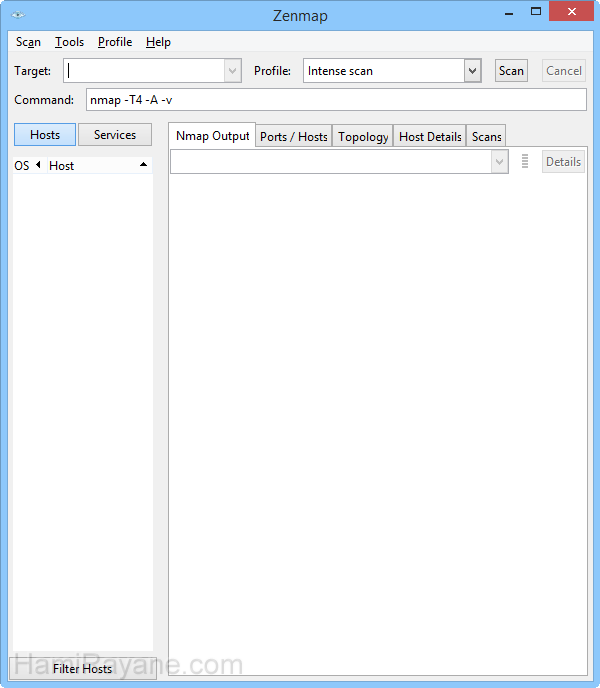Click into the Target input field

144,71
